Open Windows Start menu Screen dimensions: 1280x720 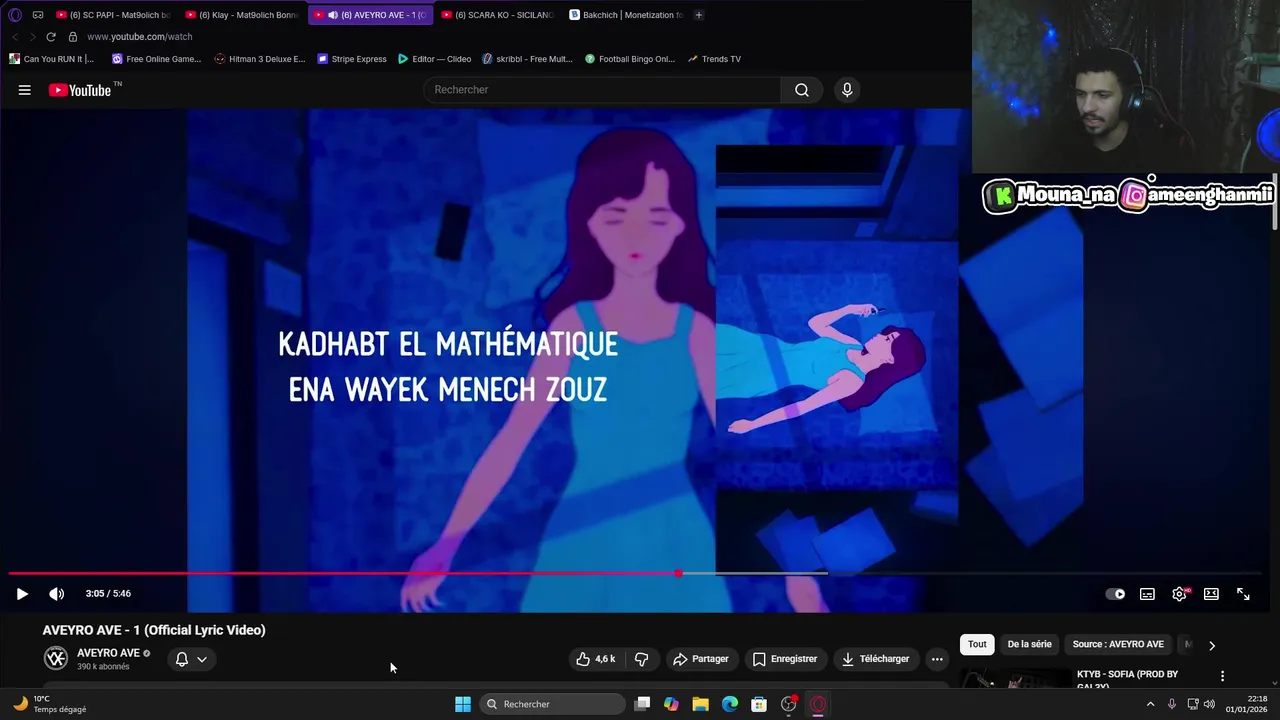[463, 704]
